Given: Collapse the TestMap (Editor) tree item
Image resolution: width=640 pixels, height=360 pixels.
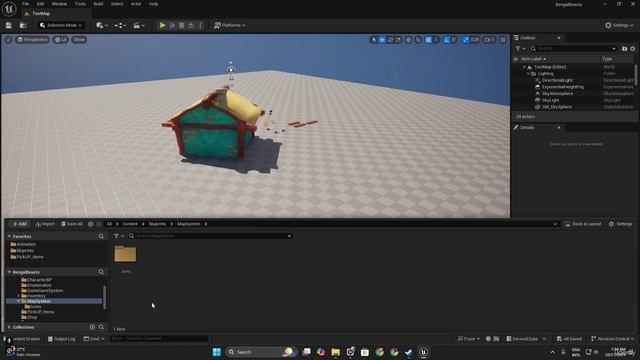Looking at the screenshot, I should click(524, 67).
